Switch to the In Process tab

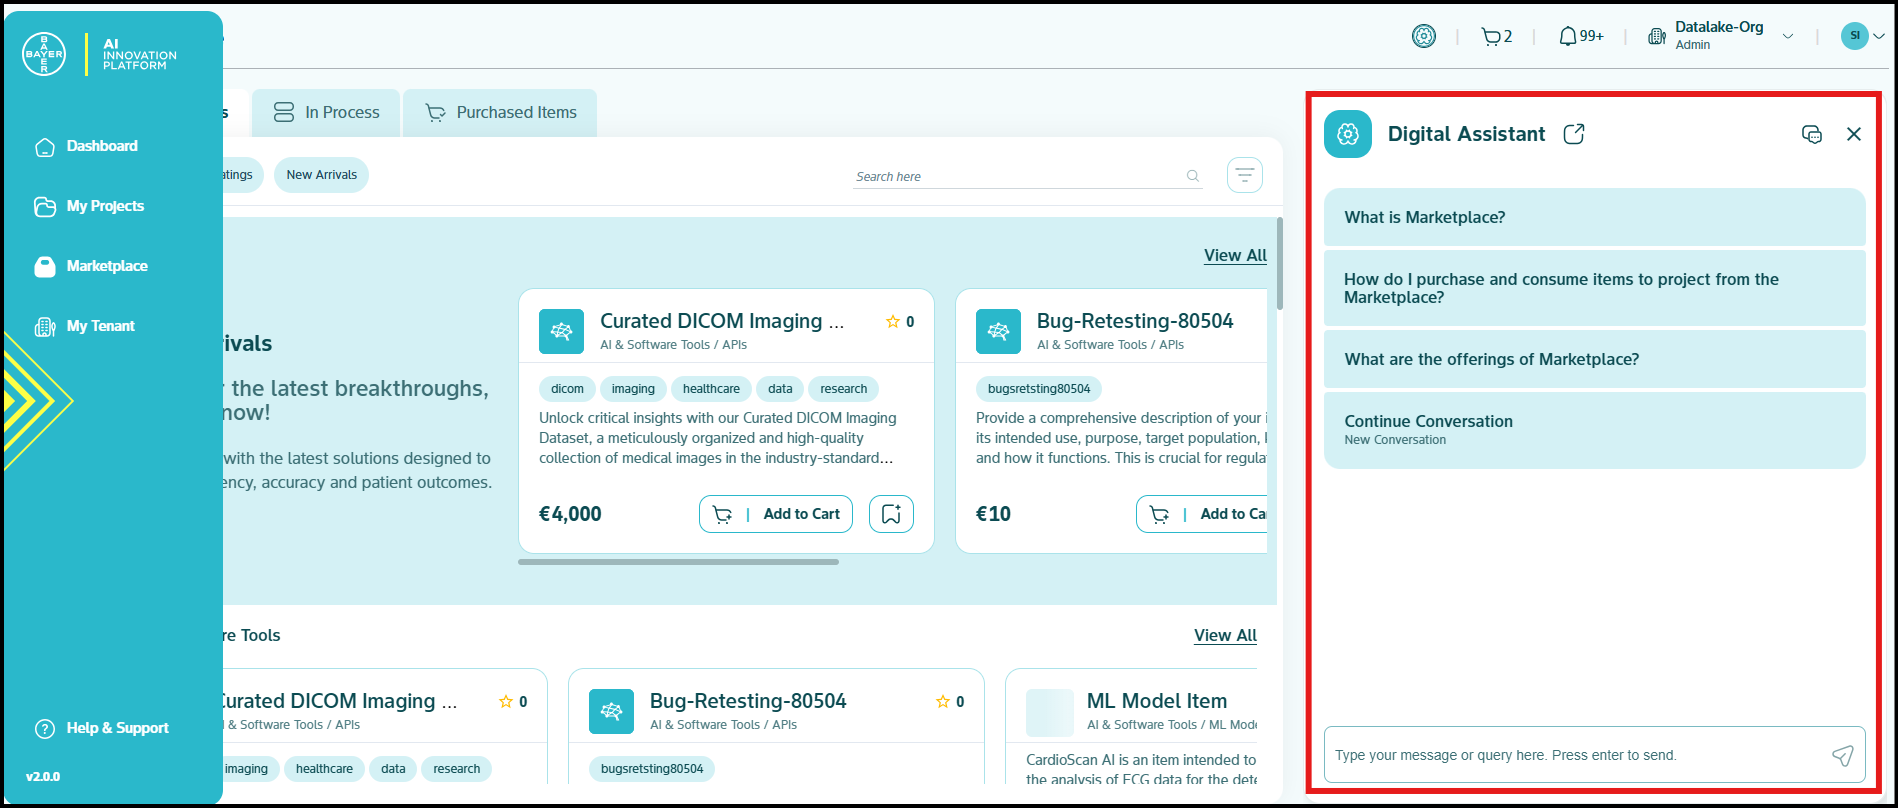point(327,113)
